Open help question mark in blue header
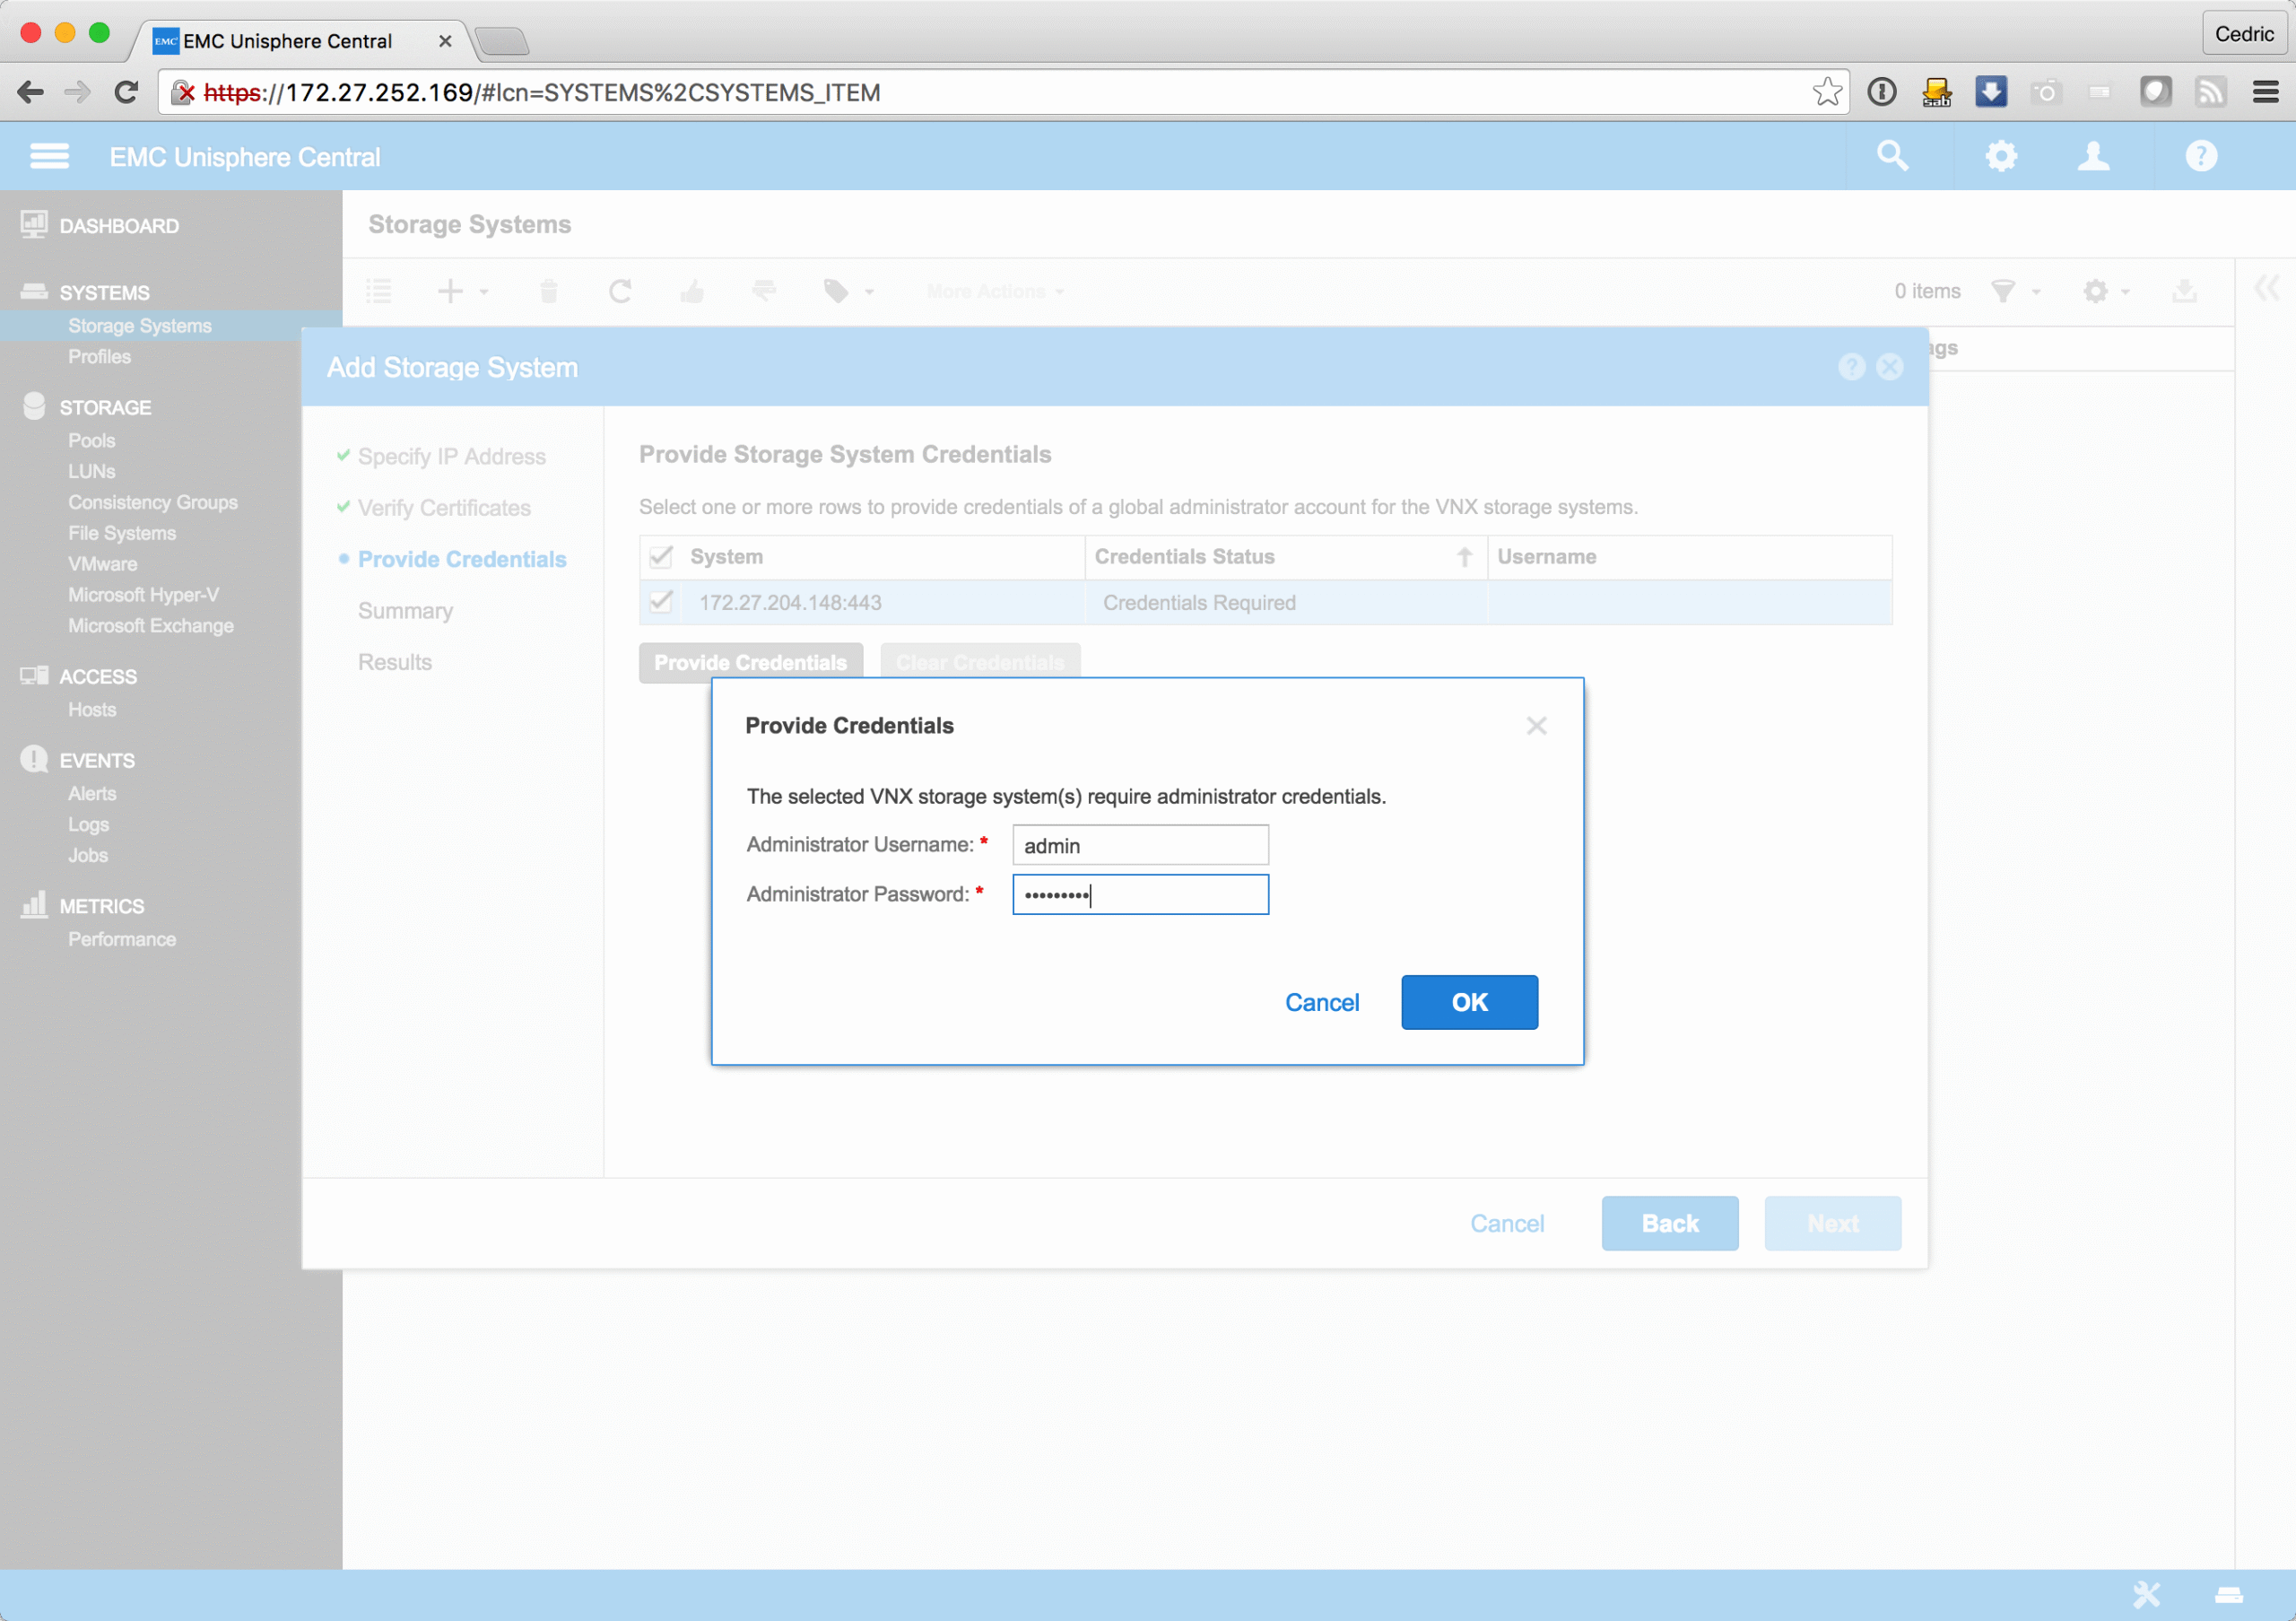Viewport: 2296px width, 1621px height. tap(2201, 156)
